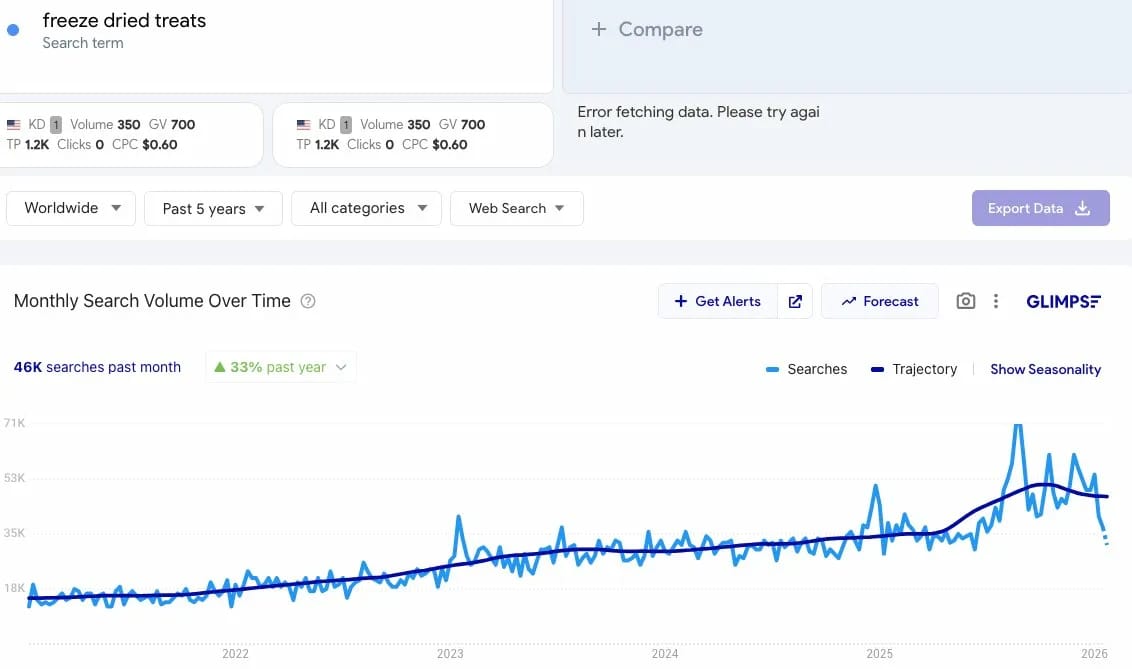Click the blue dot beside search term
The height and width of the screenshot is (669, 1132).
coord(13,30)
